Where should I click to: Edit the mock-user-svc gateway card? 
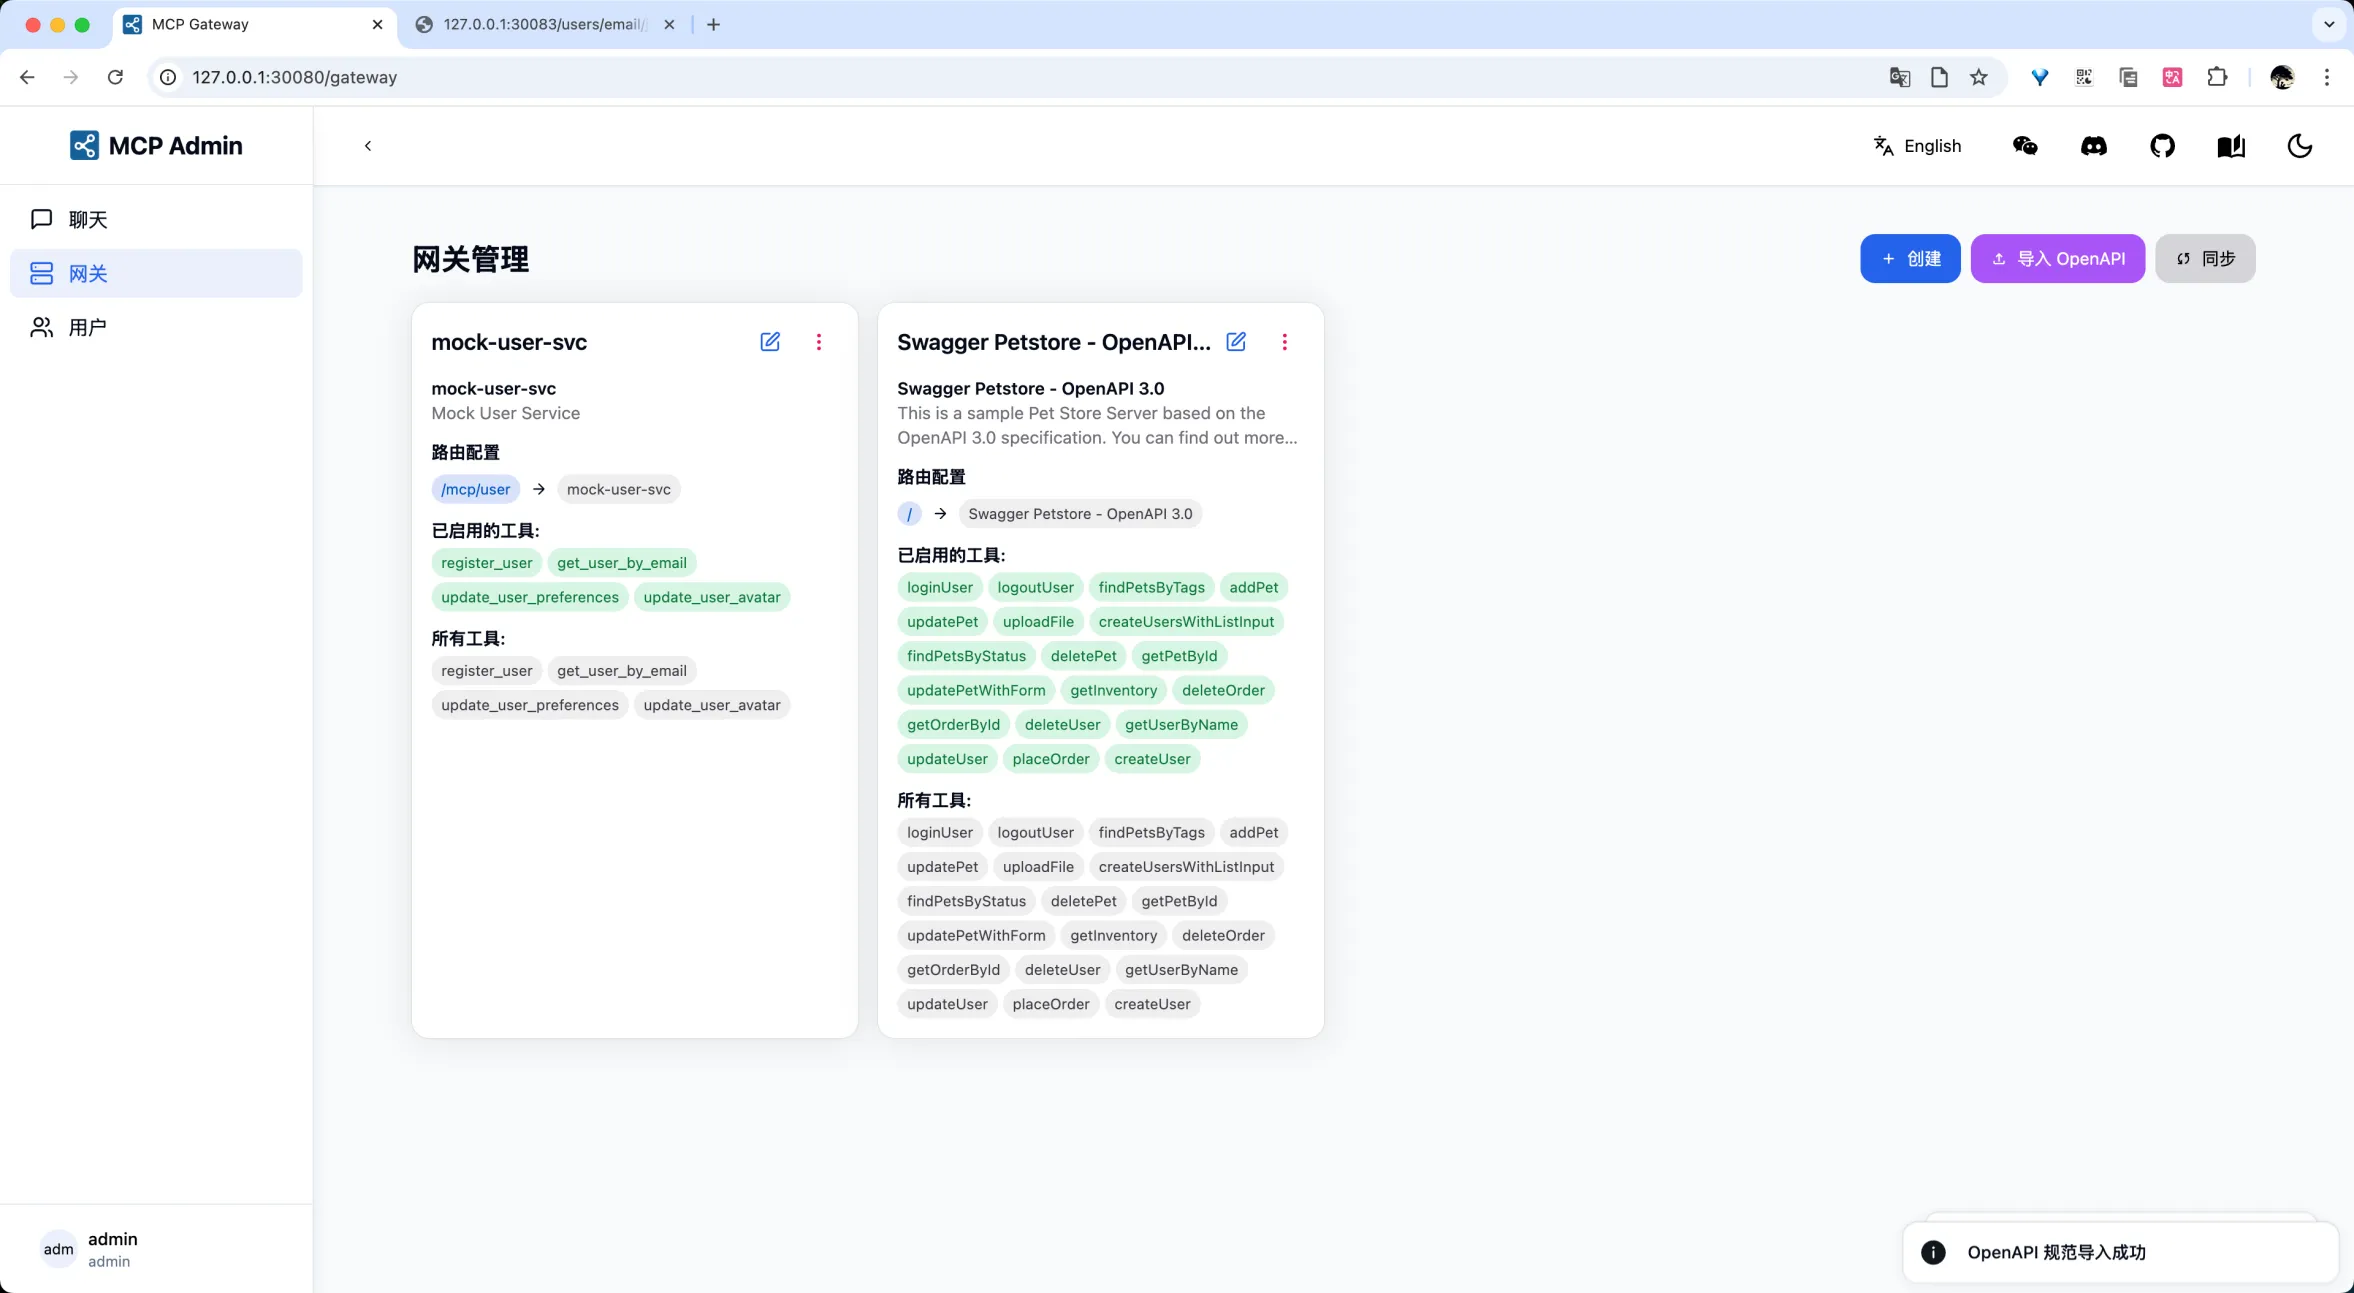(x=770, y=342)
